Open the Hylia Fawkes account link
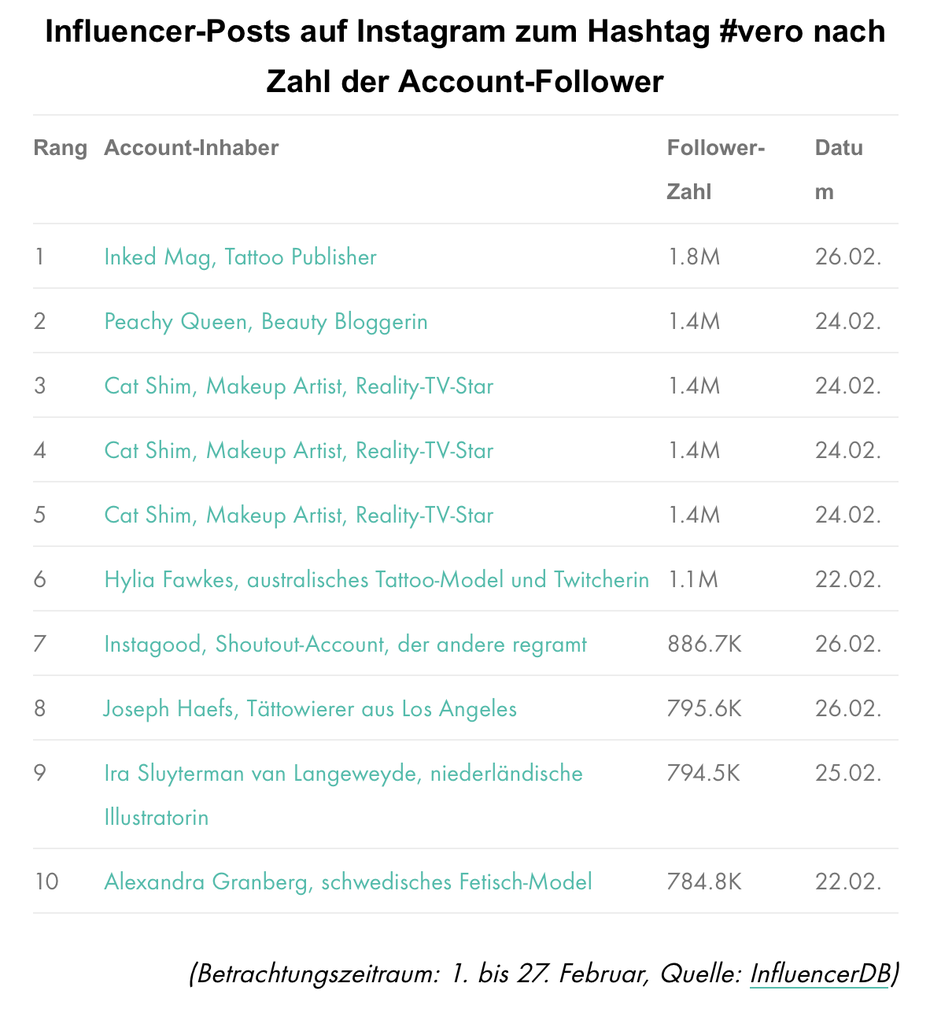The height and width of the screenshot is (1009, 930). 376,580
